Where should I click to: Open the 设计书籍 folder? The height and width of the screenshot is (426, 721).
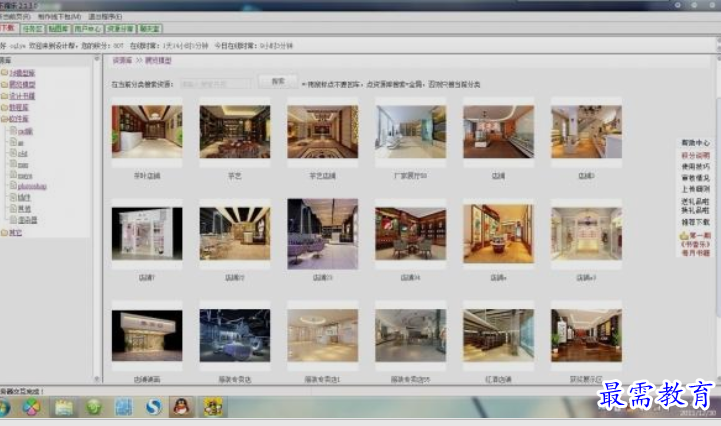pos(22,96)
